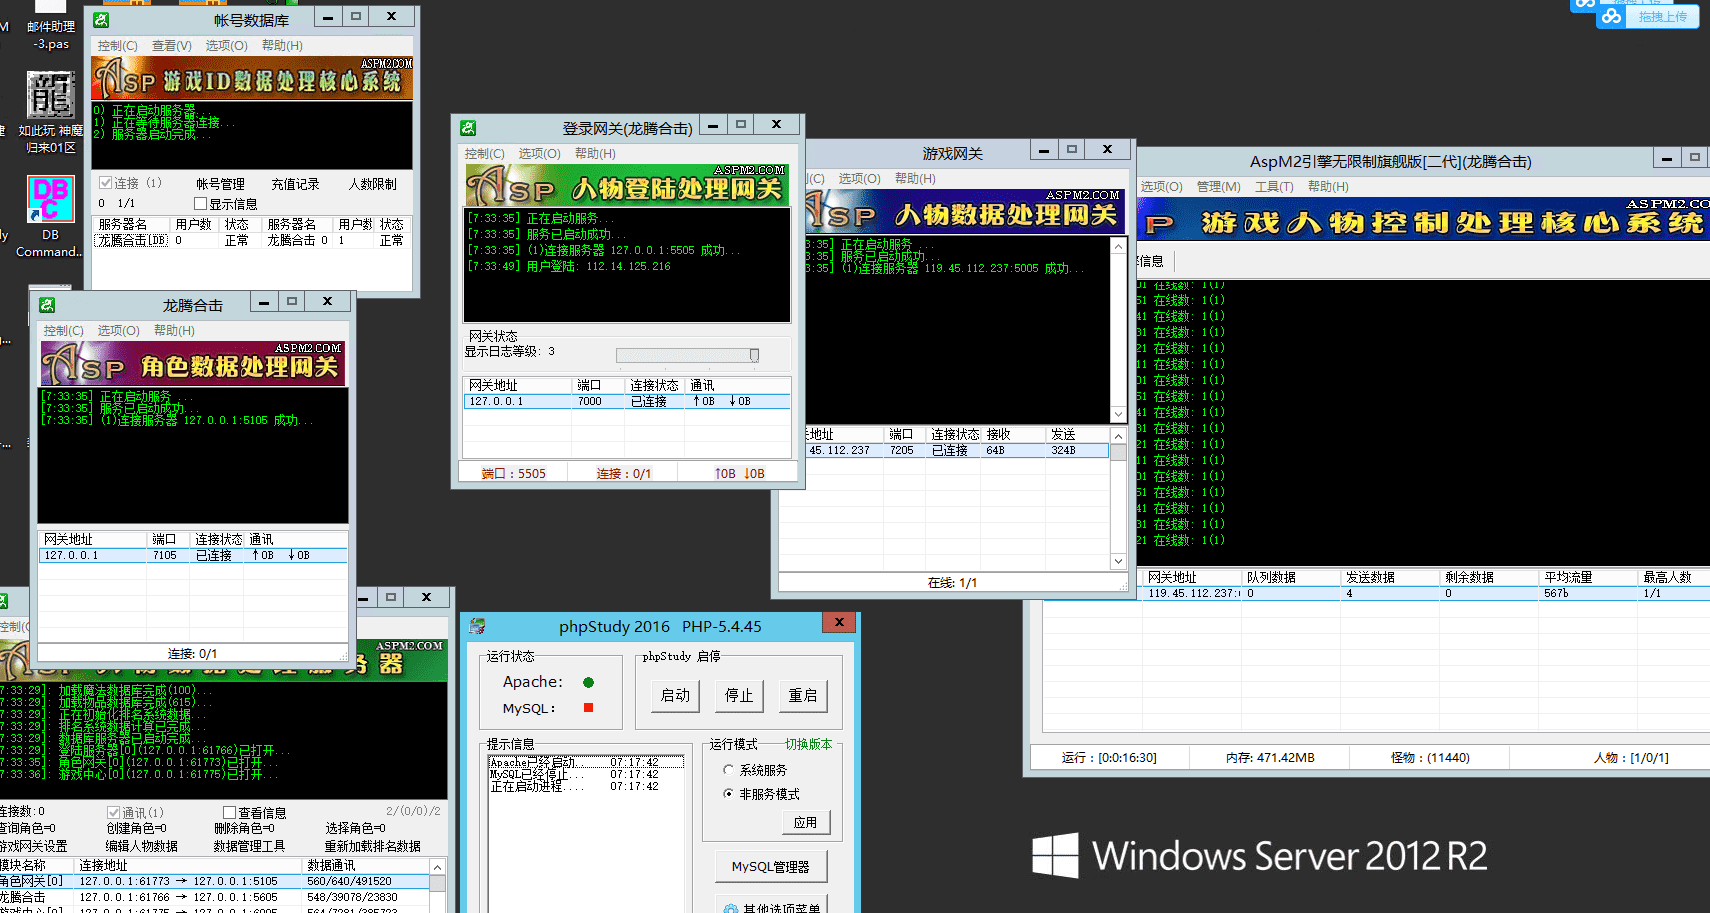Open 工具(T) menu in AspM2 engine window
The height and width of the screenshot is (913, 1710).
click(x=1274, y=187)
